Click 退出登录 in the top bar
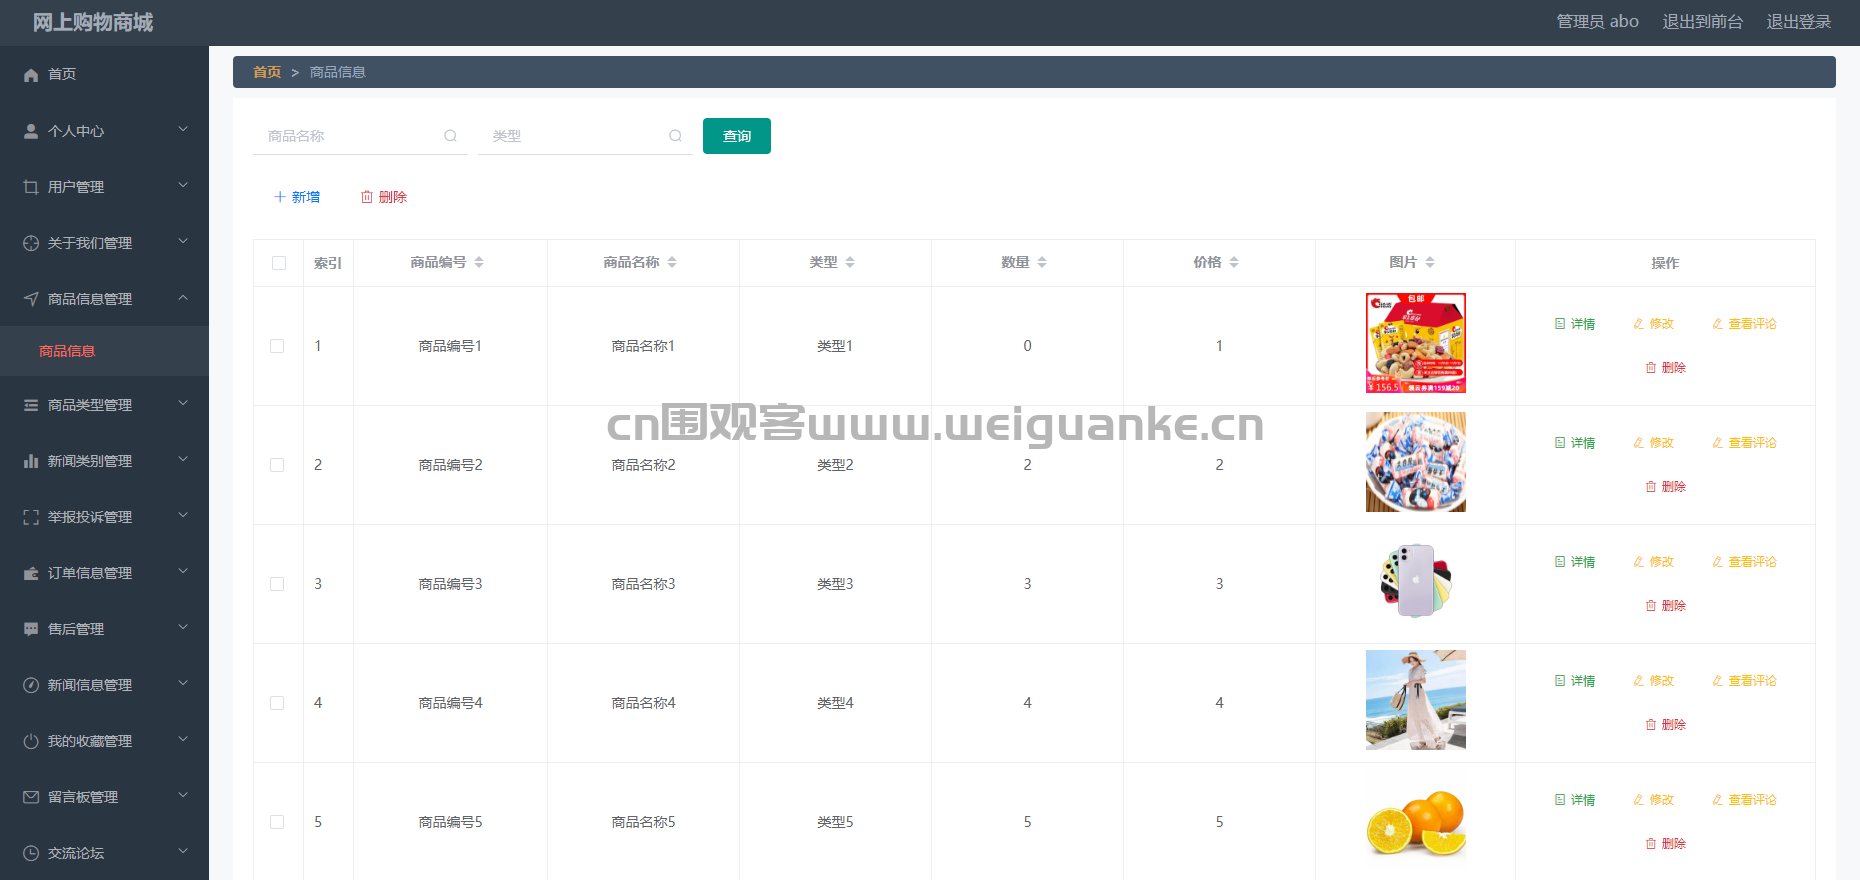 point(1798,22)
